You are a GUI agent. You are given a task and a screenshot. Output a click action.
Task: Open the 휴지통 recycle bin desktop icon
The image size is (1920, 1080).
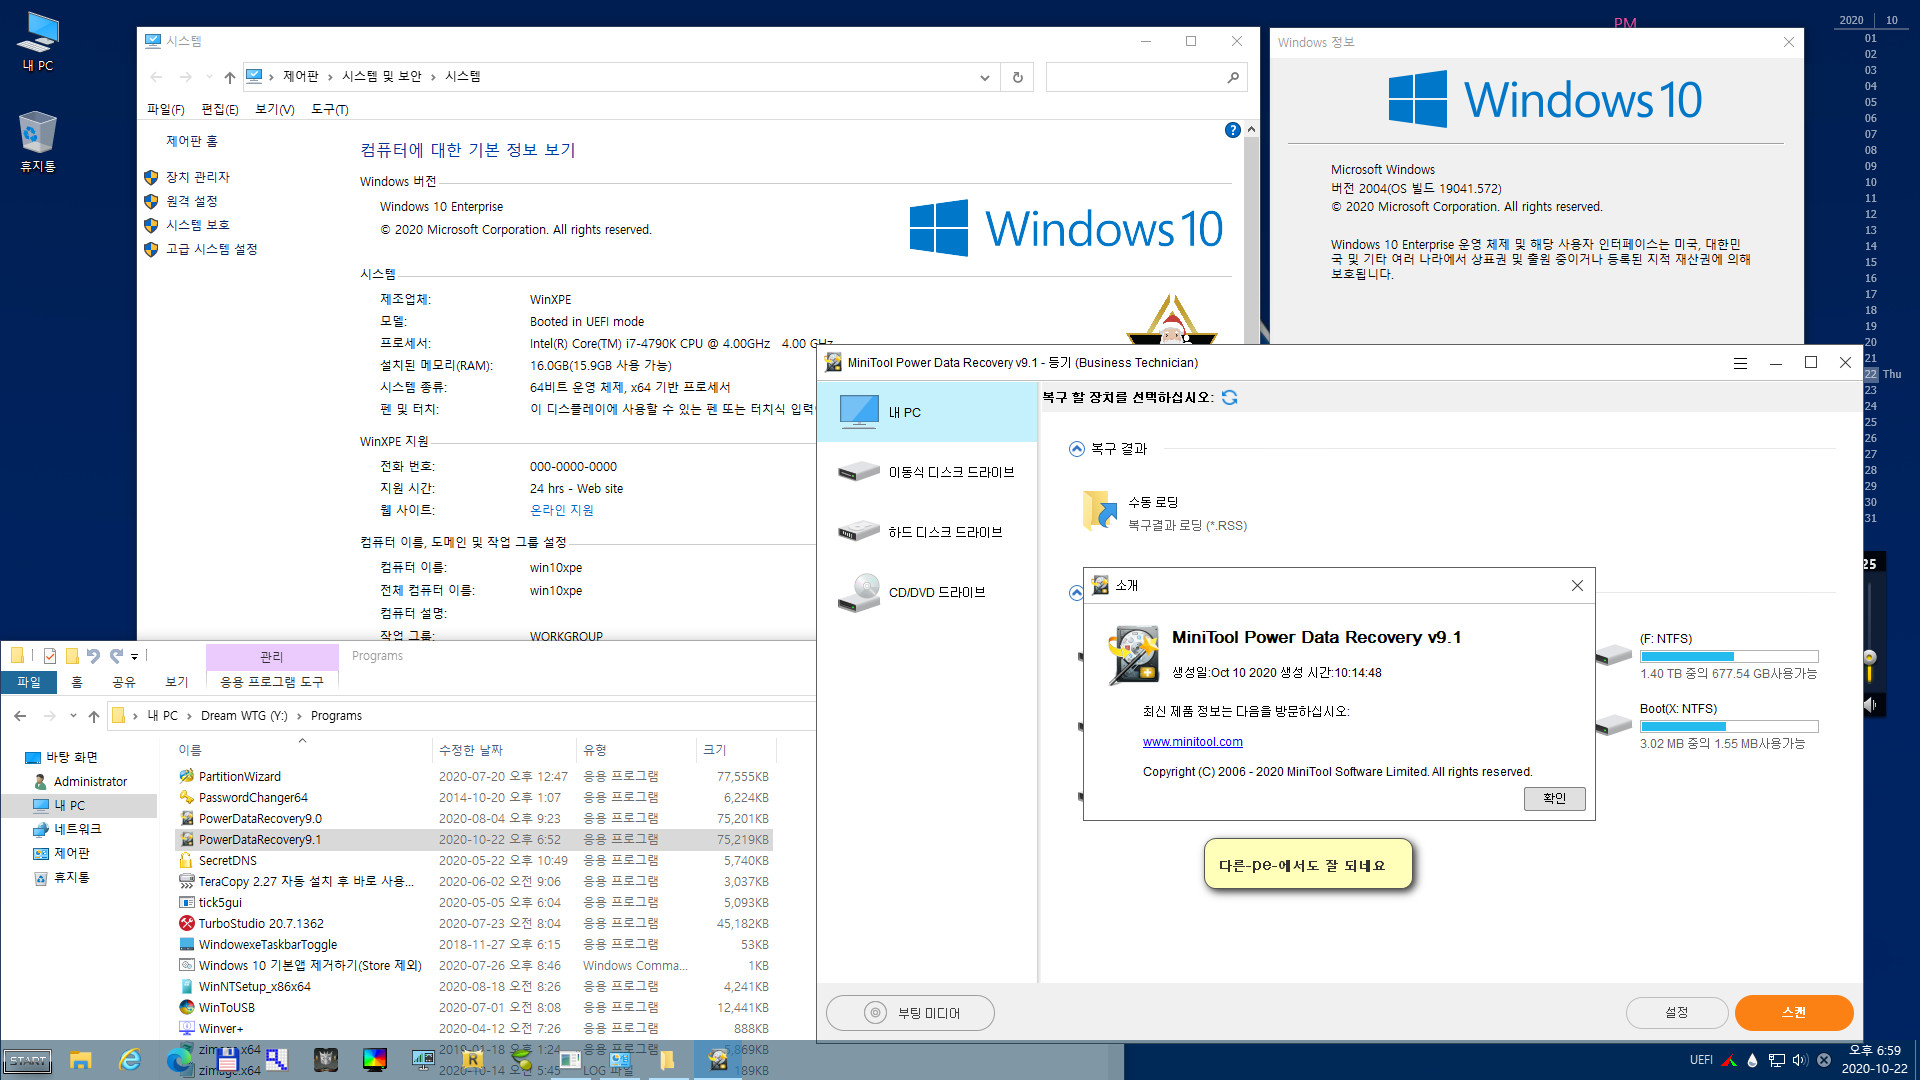coord(38,141)
